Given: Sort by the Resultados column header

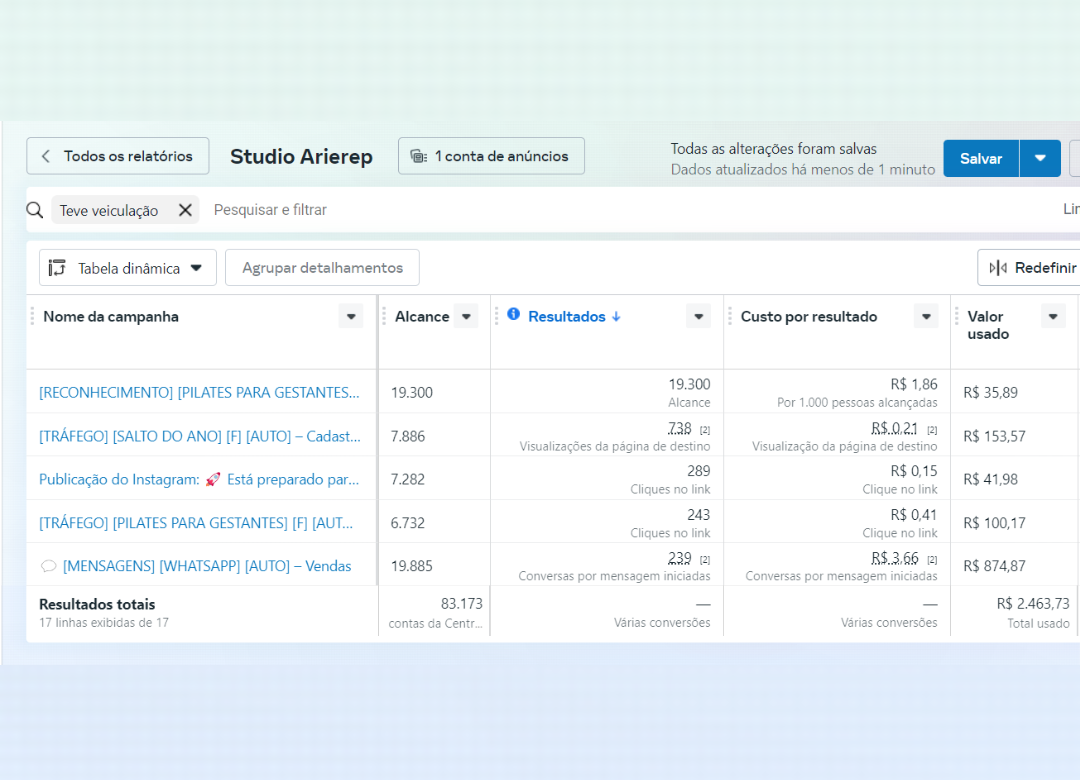Looking at the screenshot, I should pyautogui.click(x=567, y=316).
